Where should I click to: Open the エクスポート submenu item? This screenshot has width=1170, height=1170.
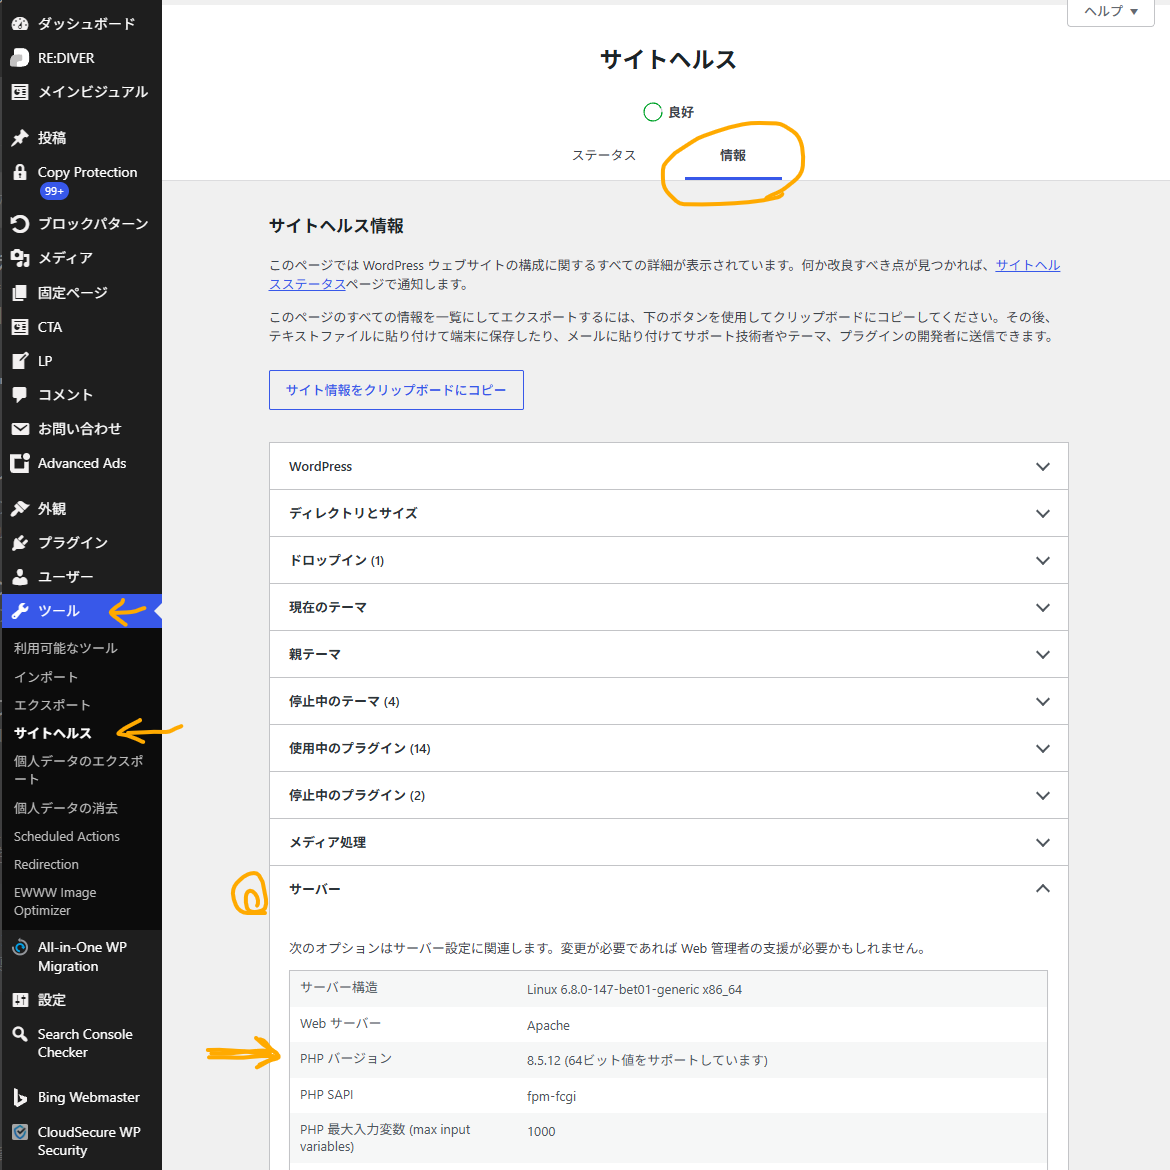(x=52, y=705)
